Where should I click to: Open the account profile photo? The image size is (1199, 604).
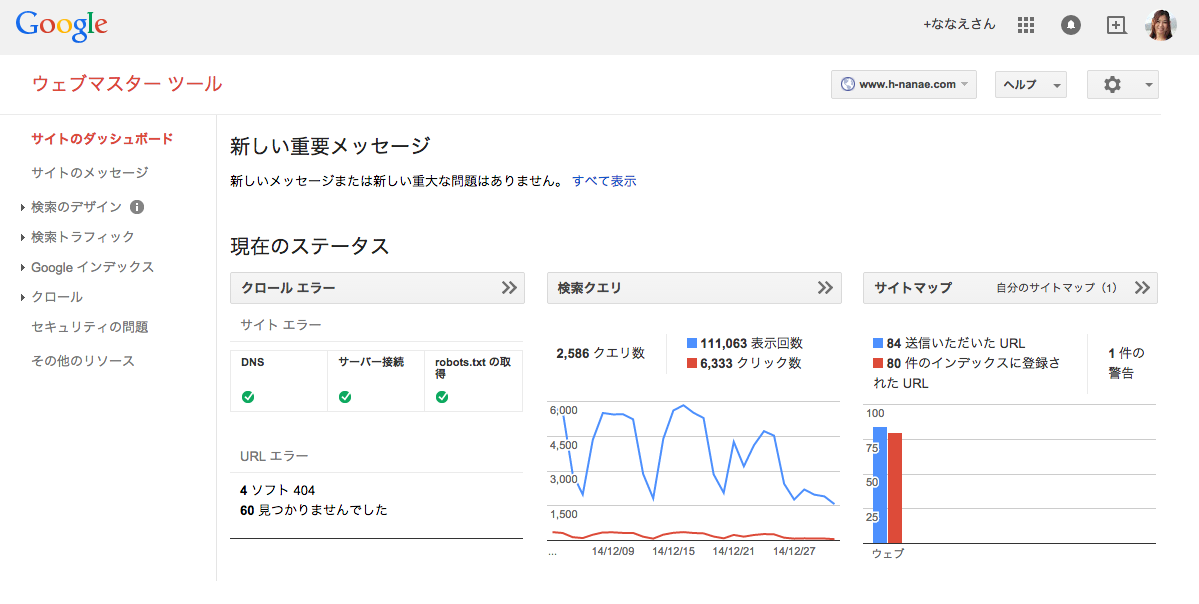(1161, 25)
